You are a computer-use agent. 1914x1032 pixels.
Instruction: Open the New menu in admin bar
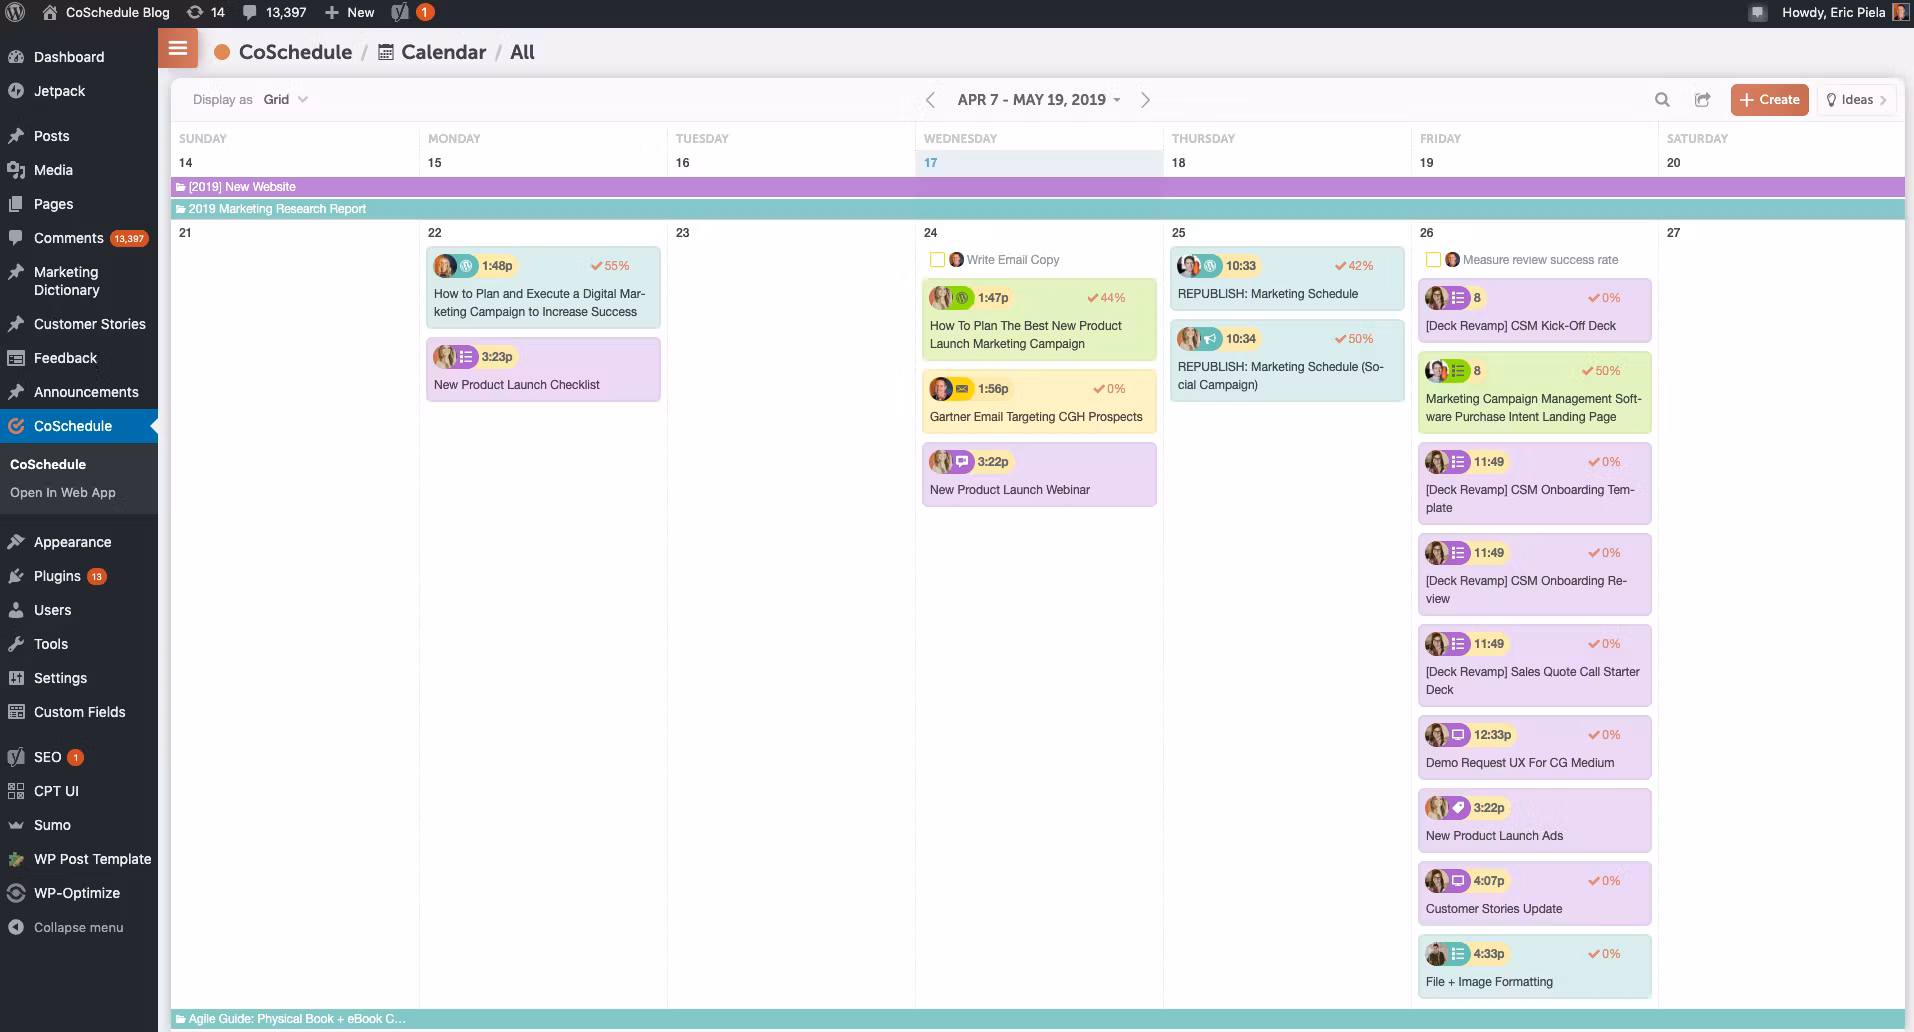click(349, 13)
